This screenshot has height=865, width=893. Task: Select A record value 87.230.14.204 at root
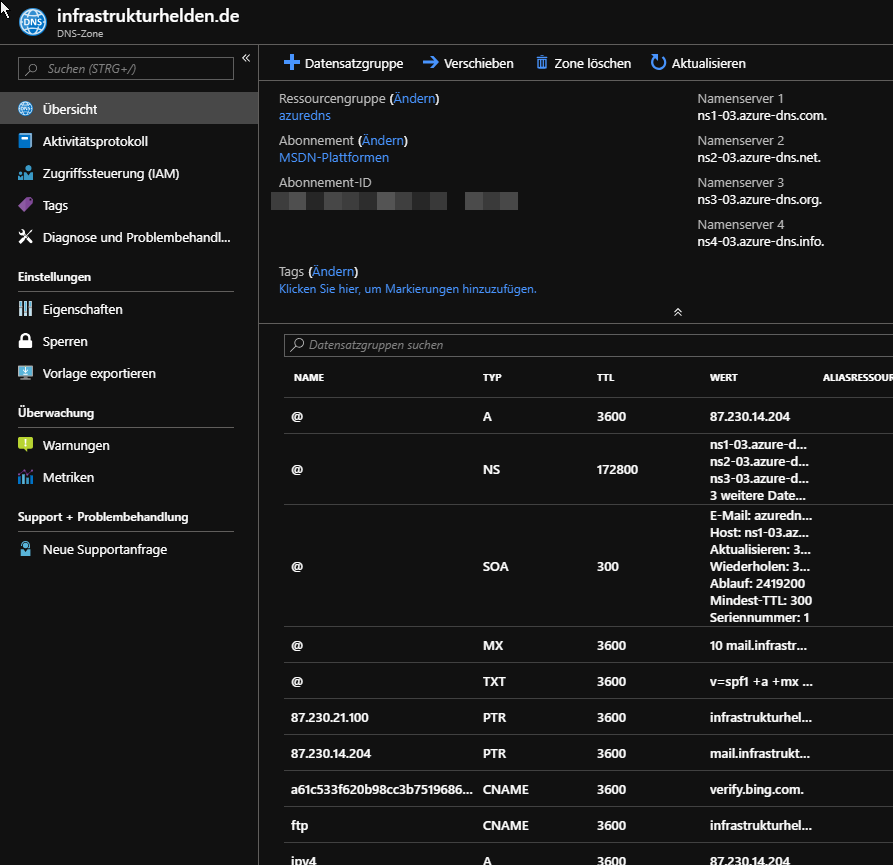pos(749,416)
